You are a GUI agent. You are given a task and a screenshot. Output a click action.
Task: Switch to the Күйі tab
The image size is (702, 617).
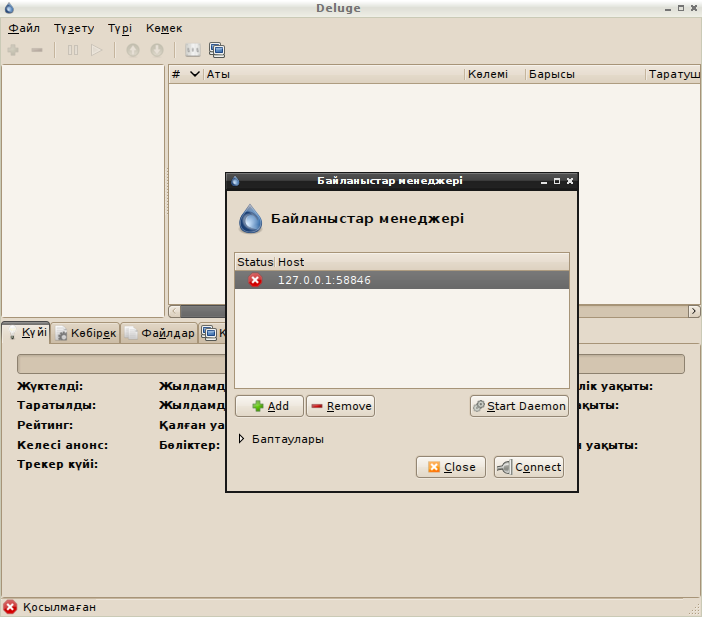point(26,332)
